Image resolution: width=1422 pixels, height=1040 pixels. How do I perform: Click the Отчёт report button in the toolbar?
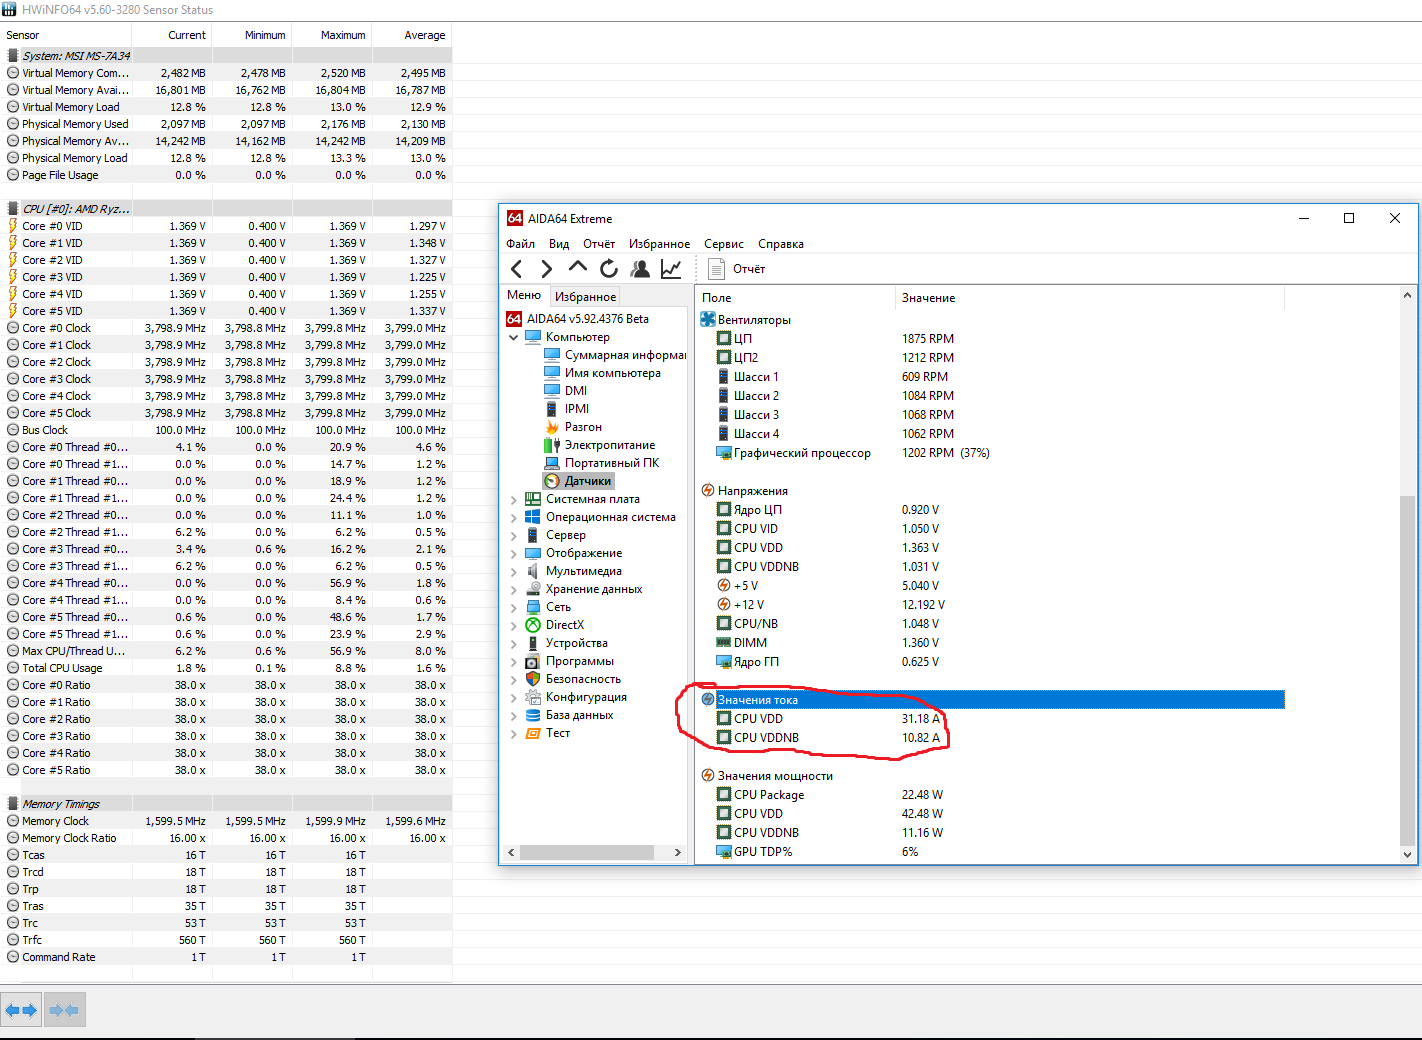click(737, 268)
